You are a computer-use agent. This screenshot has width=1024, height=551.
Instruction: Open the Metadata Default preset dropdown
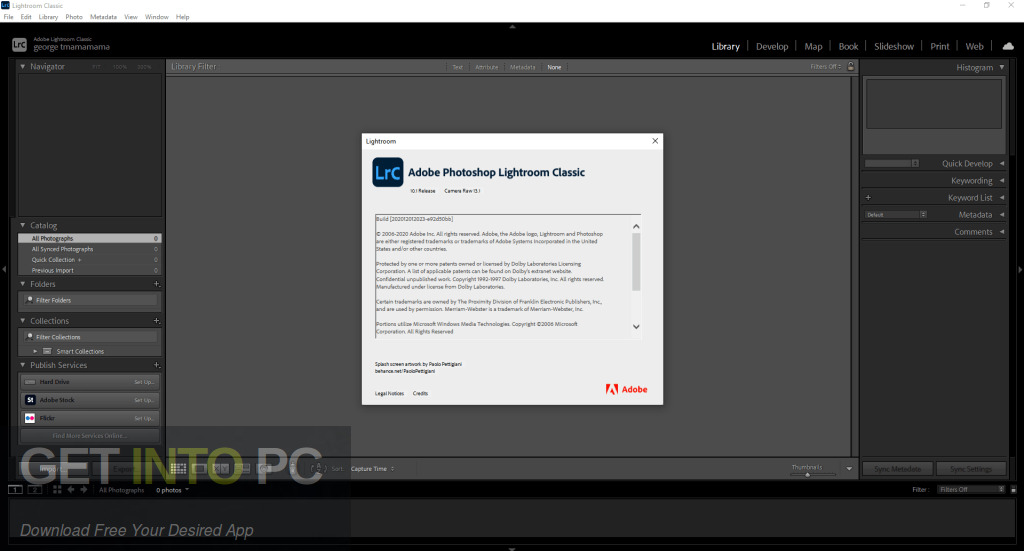pos(896,214)
